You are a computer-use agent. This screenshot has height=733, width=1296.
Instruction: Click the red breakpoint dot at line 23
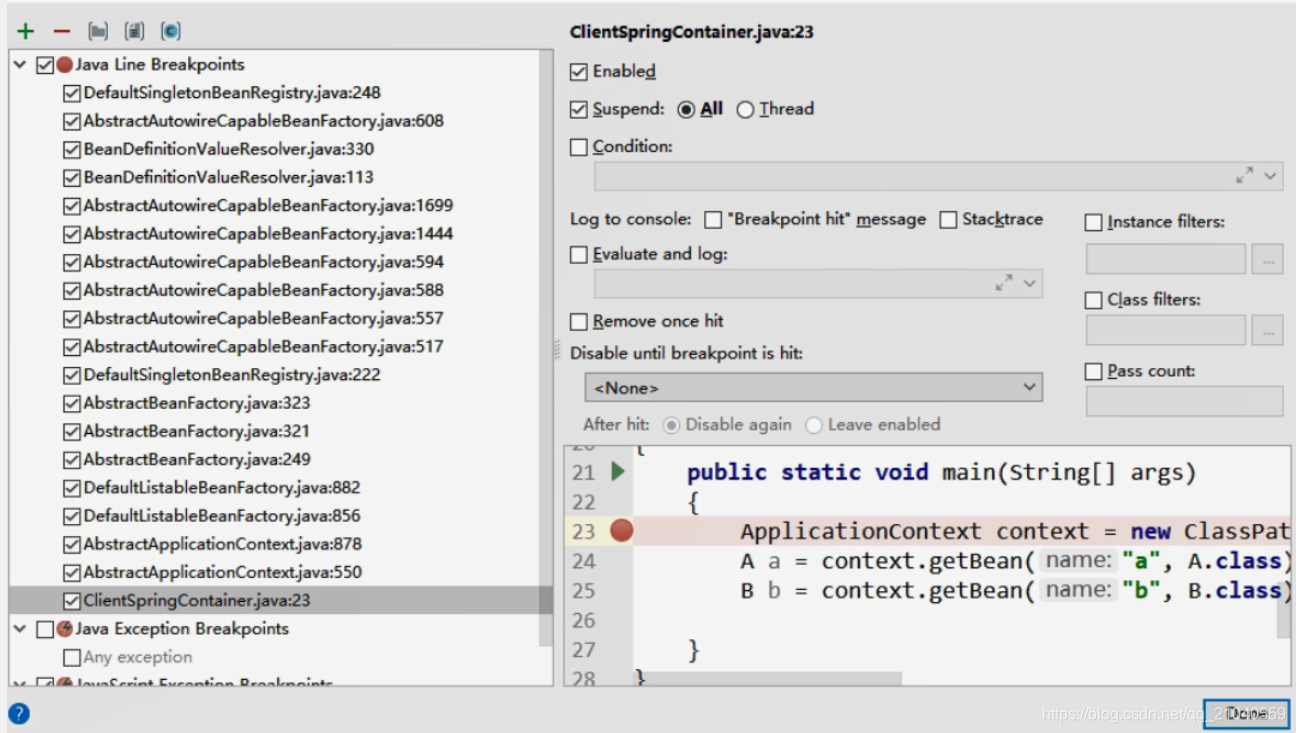click(x=622, y=531)
